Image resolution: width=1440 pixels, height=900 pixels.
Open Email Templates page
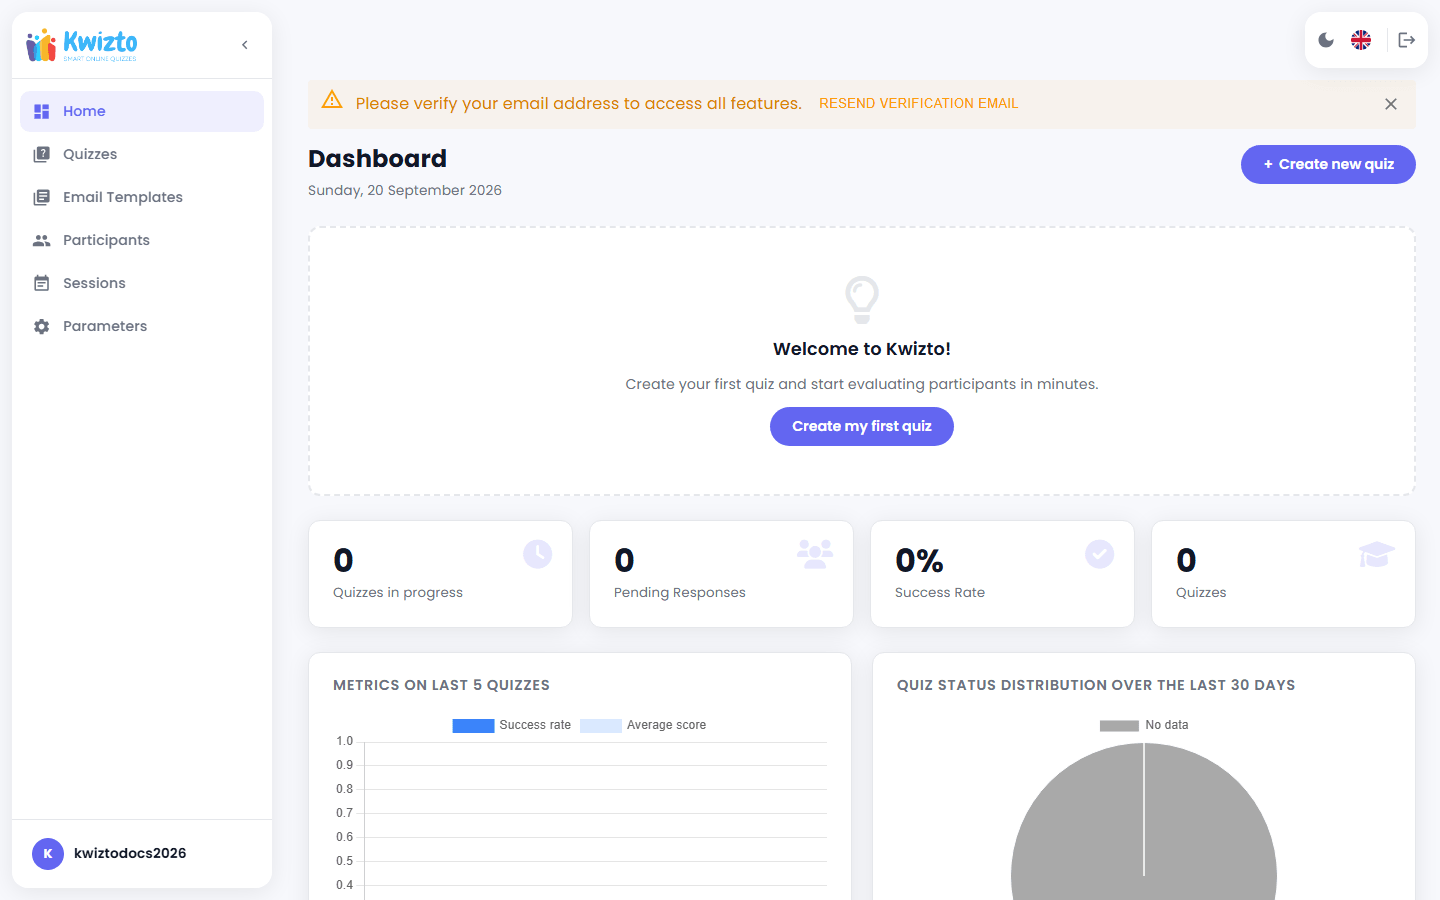click(142, 197)
